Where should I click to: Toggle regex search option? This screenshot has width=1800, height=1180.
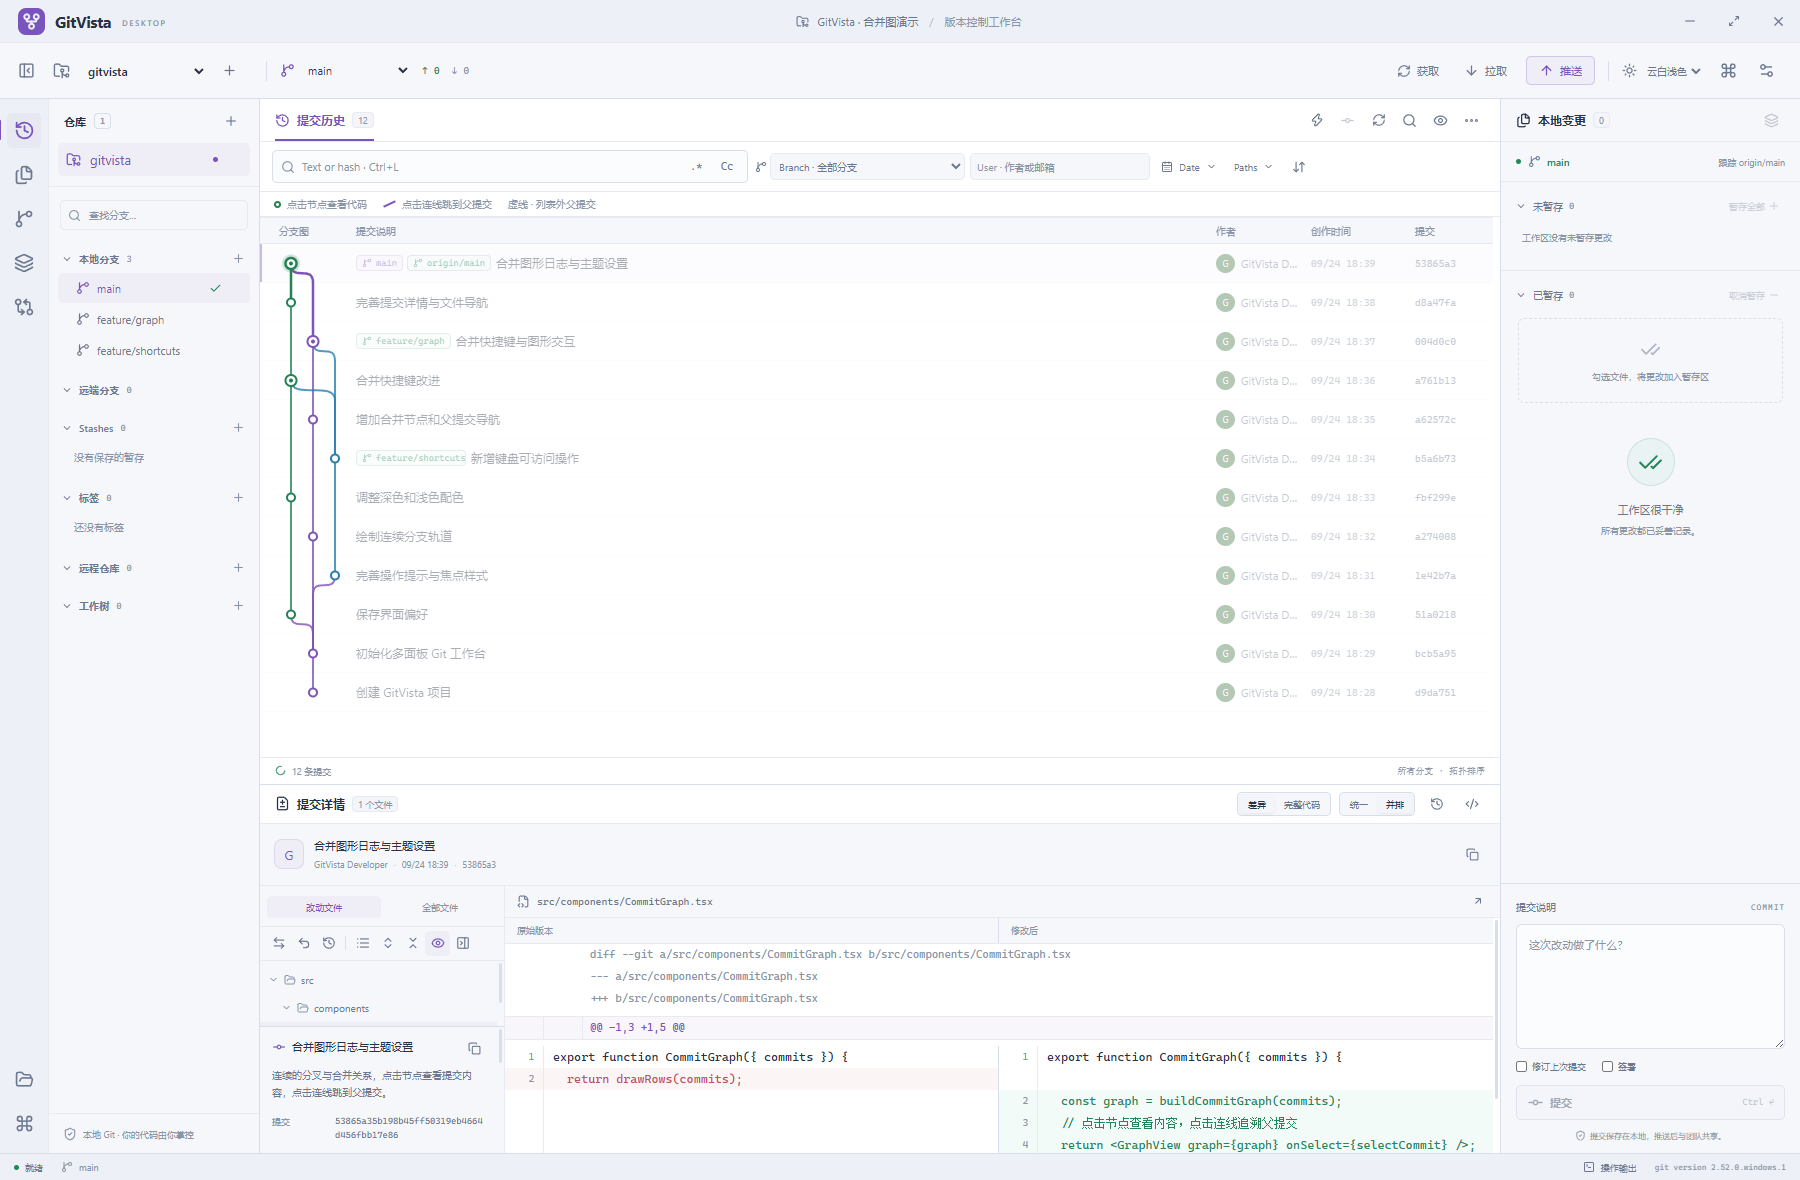pyautogui.click(x=697, y=167)
